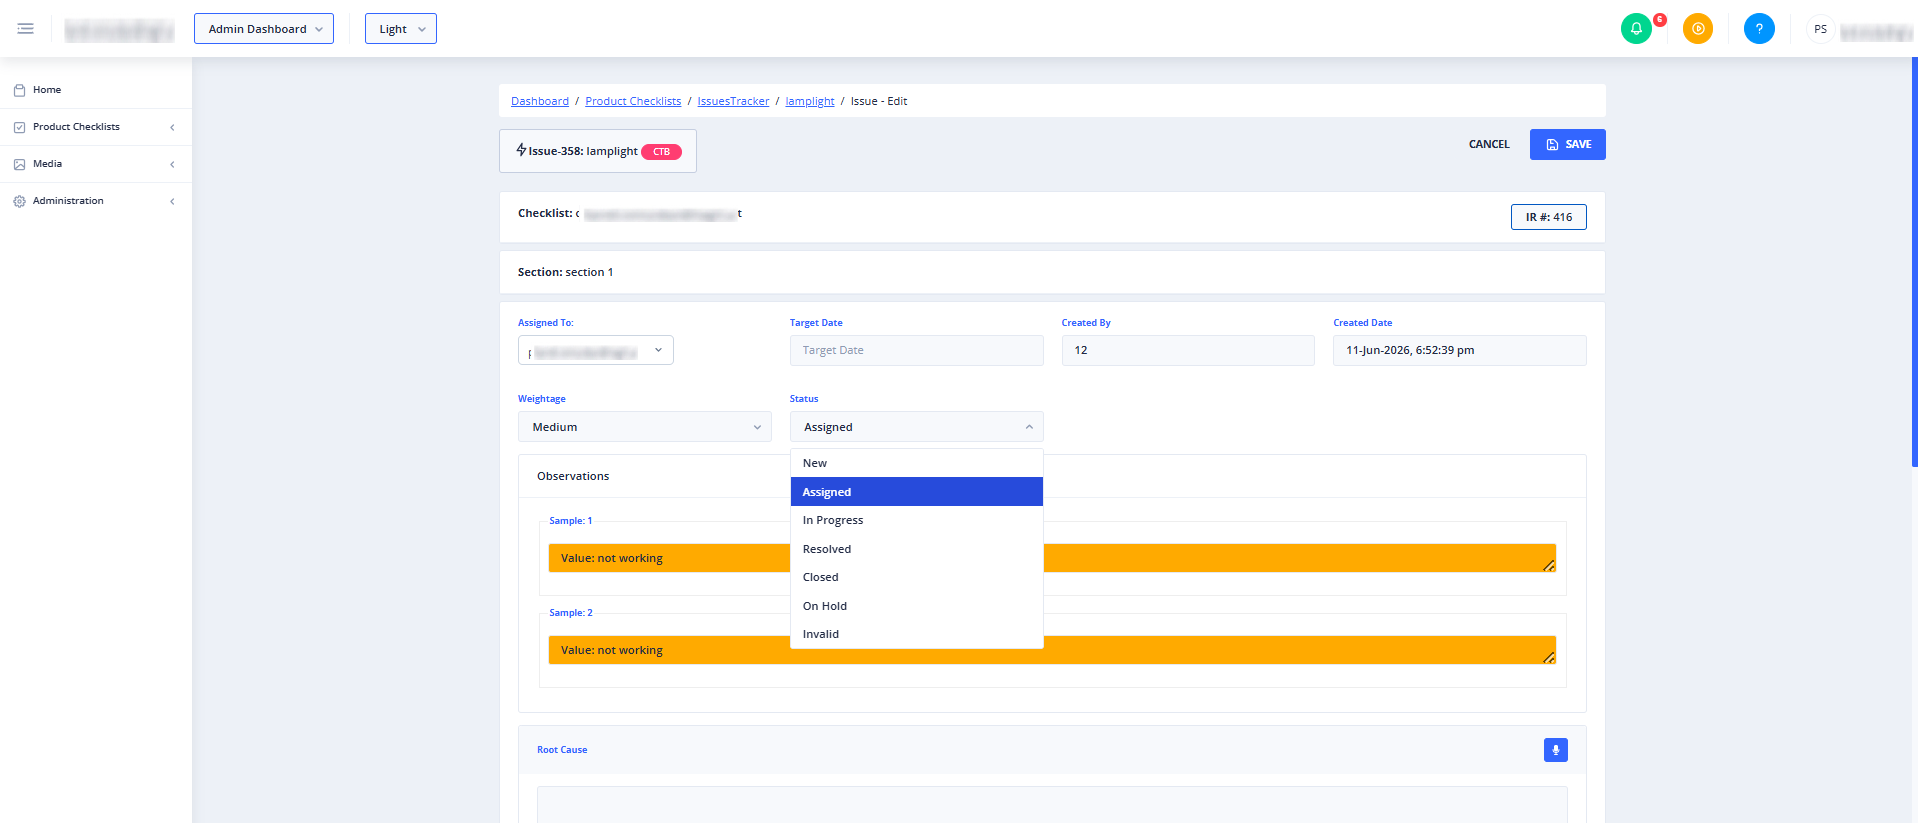Select the Closed status option

point(917,577)
